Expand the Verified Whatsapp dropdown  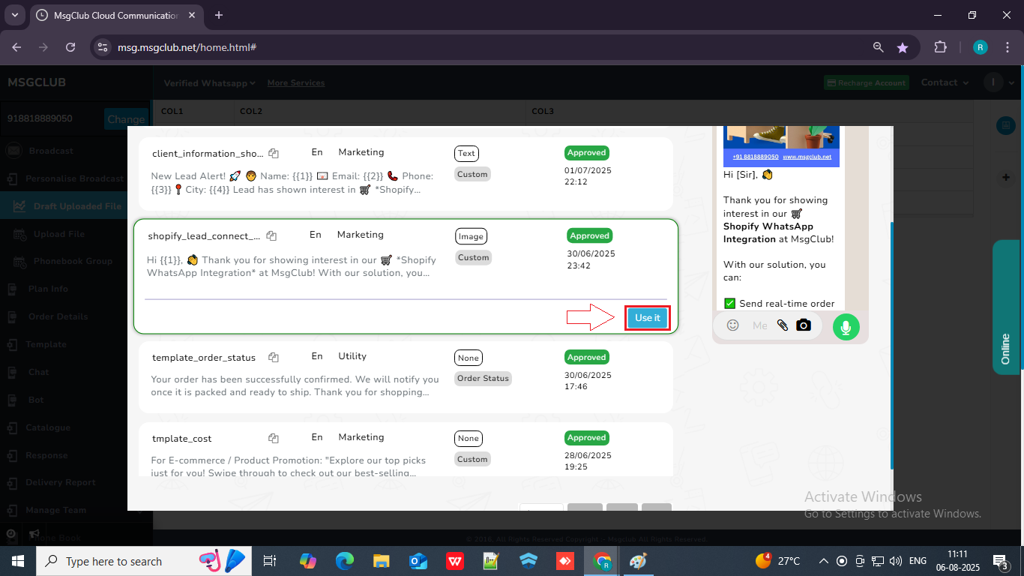click(x=209, y=83)
